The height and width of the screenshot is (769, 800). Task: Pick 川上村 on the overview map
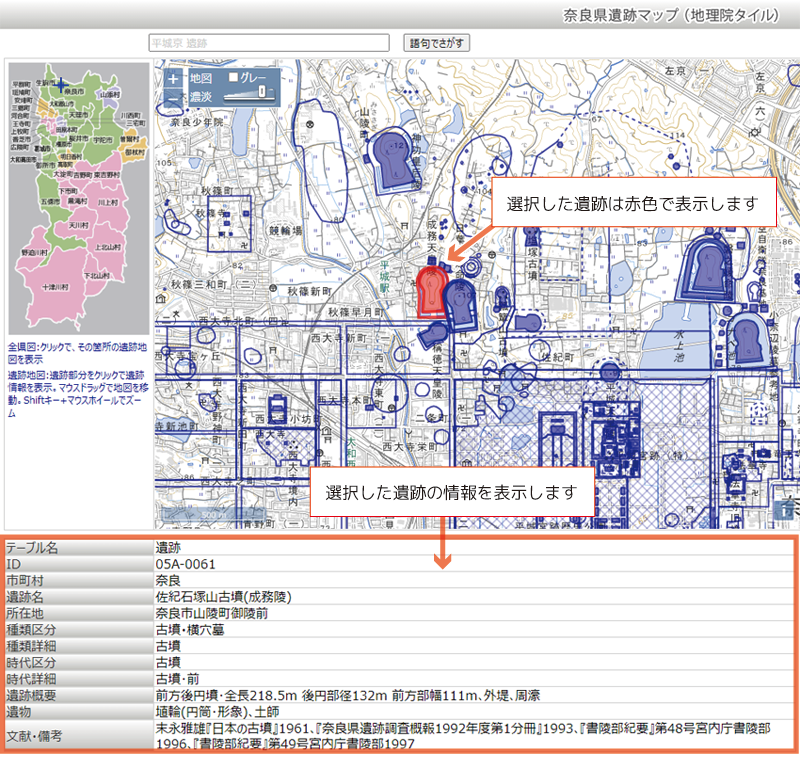[108, 203]
